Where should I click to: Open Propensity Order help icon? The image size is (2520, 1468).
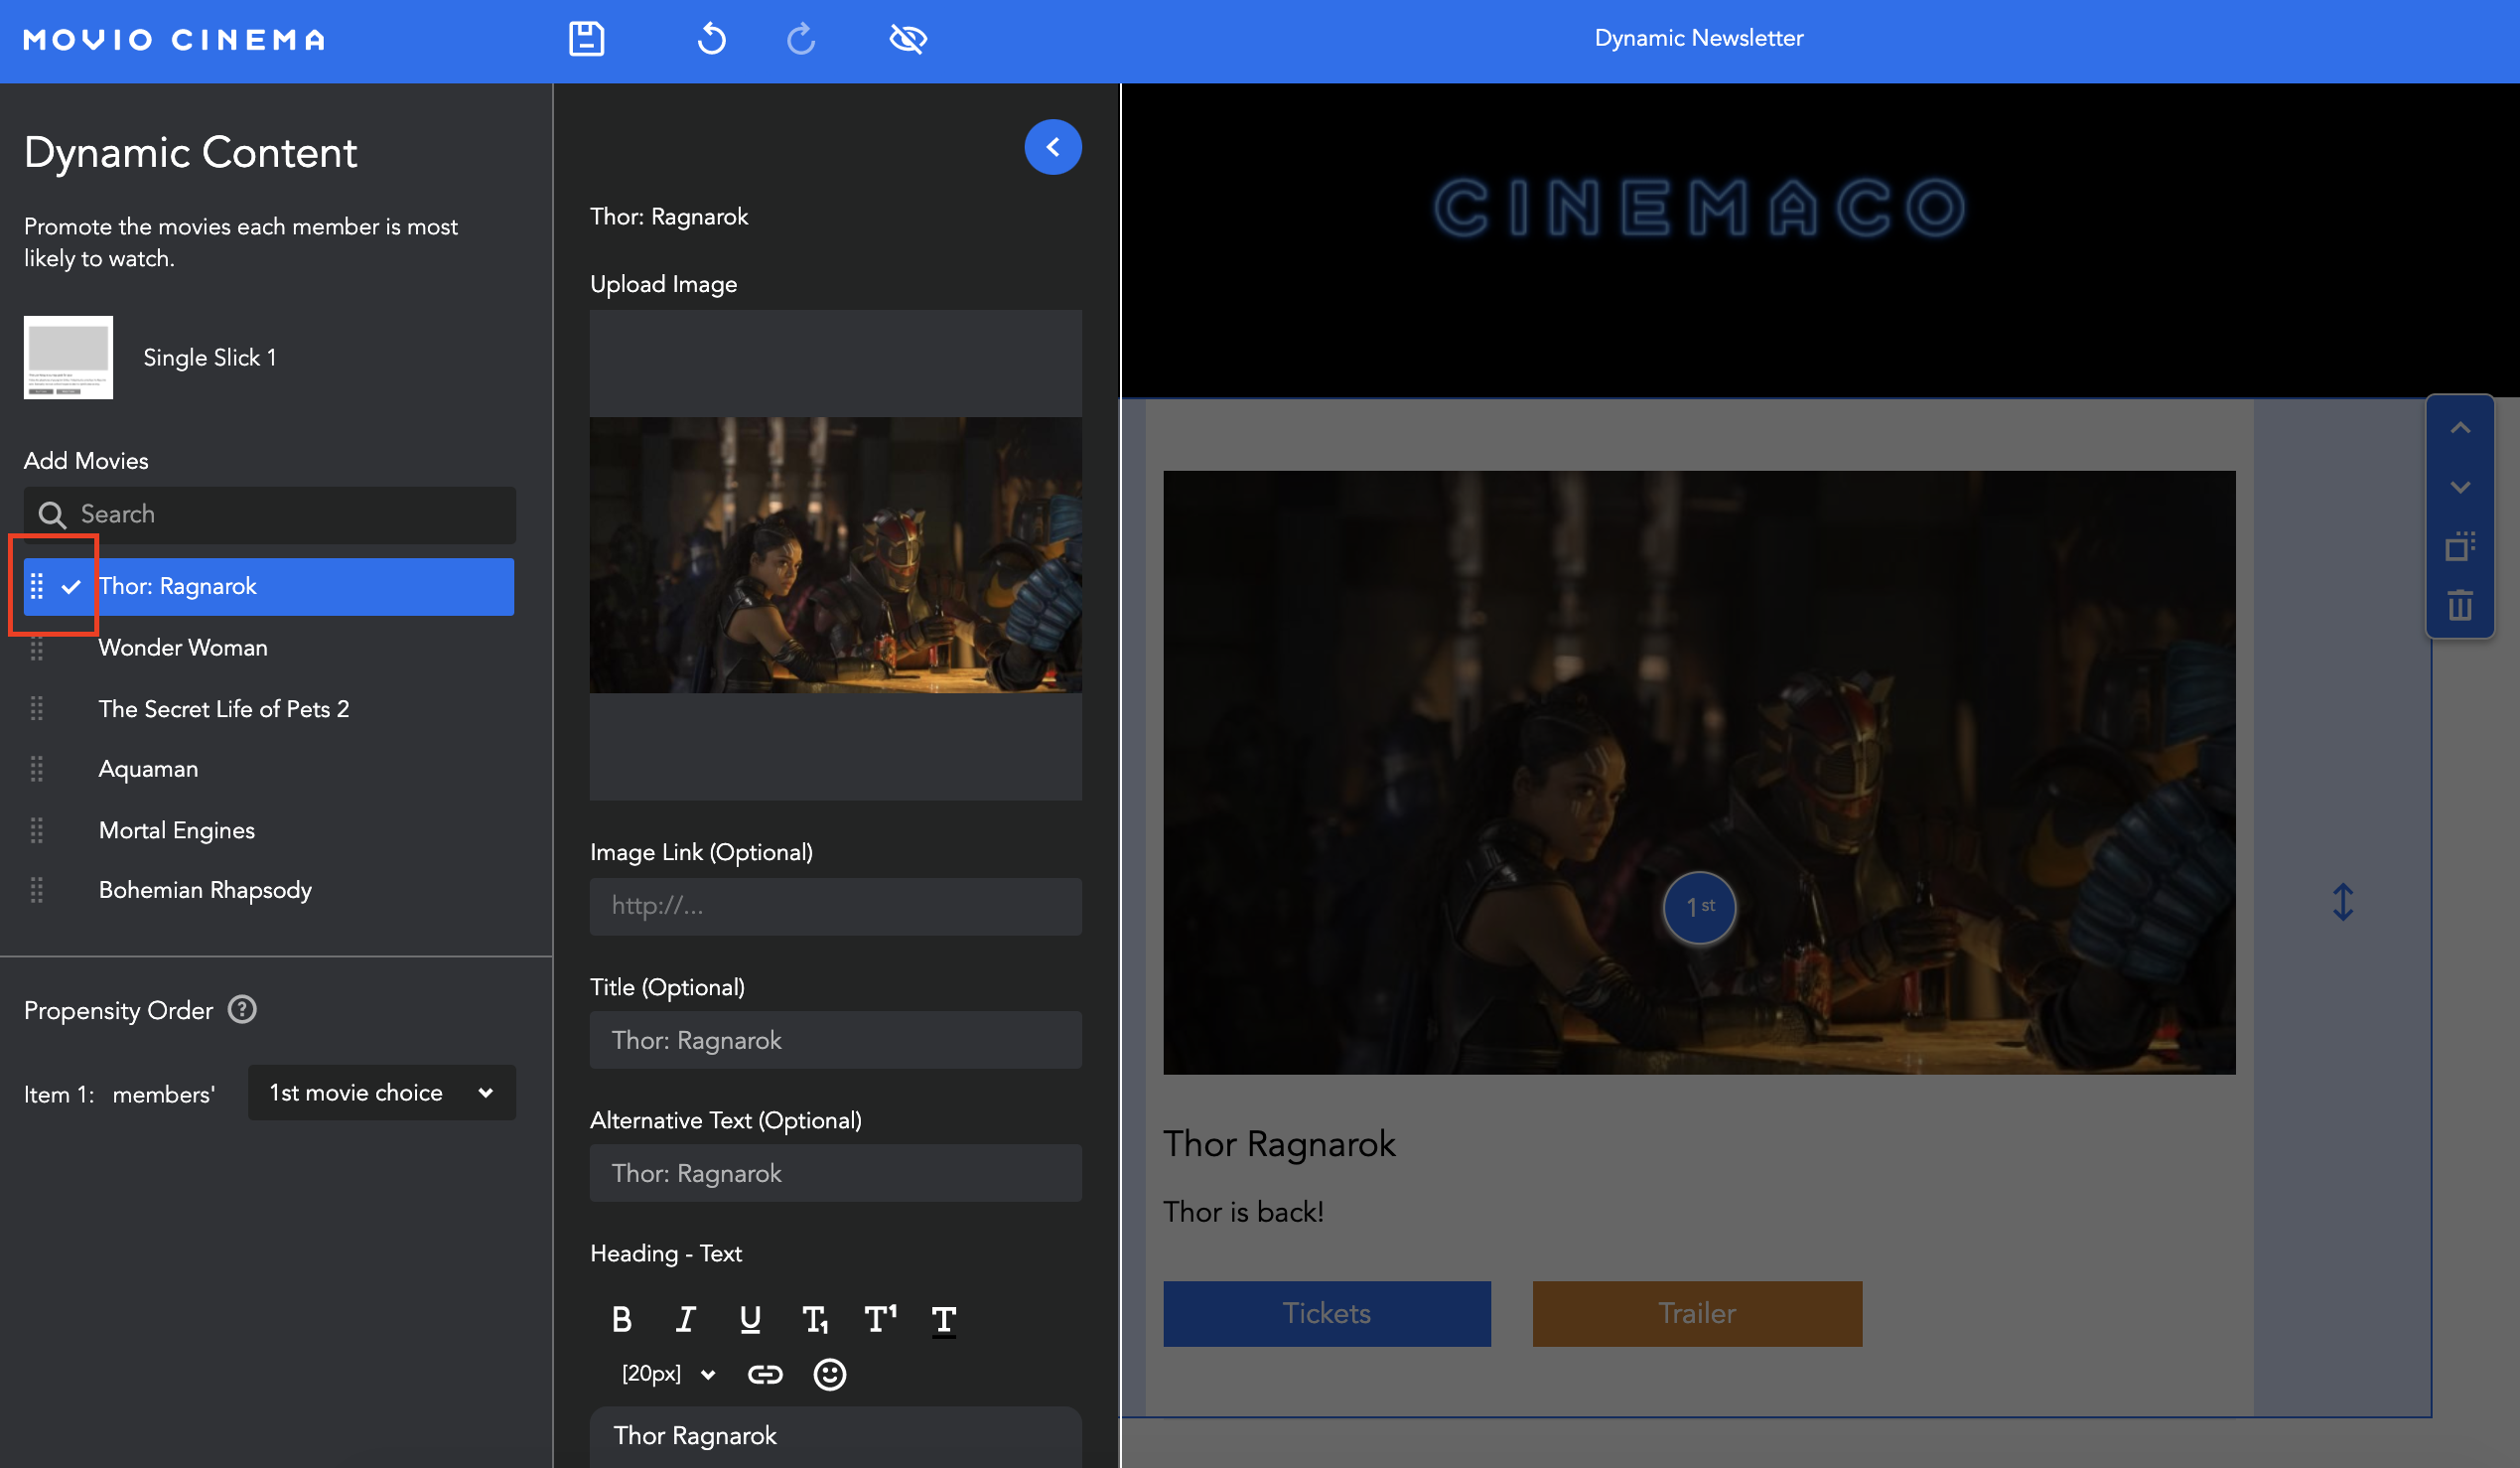click(x=242, y=1010)
